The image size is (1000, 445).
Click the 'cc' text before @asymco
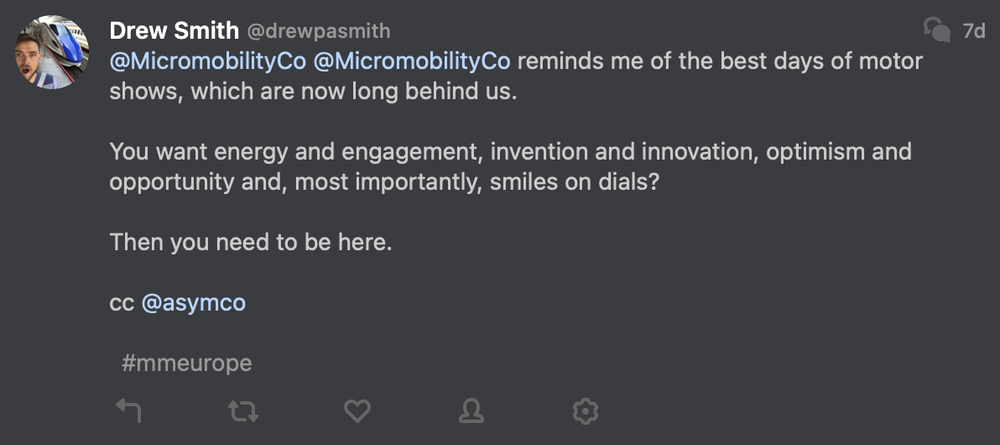[121, 303]
